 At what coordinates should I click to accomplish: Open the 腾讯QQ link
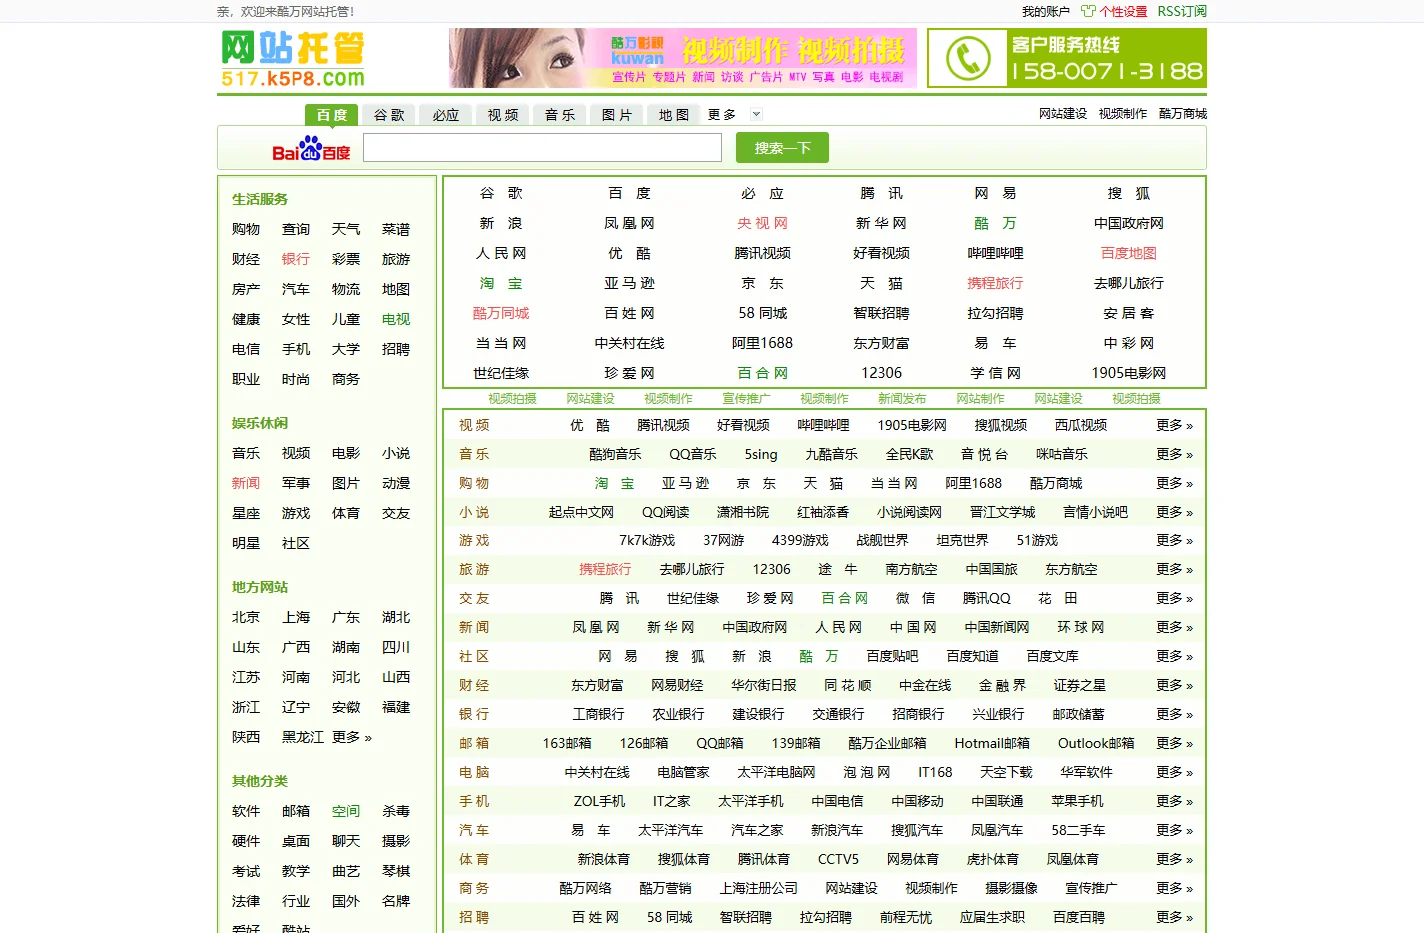(x=987, y=598)
